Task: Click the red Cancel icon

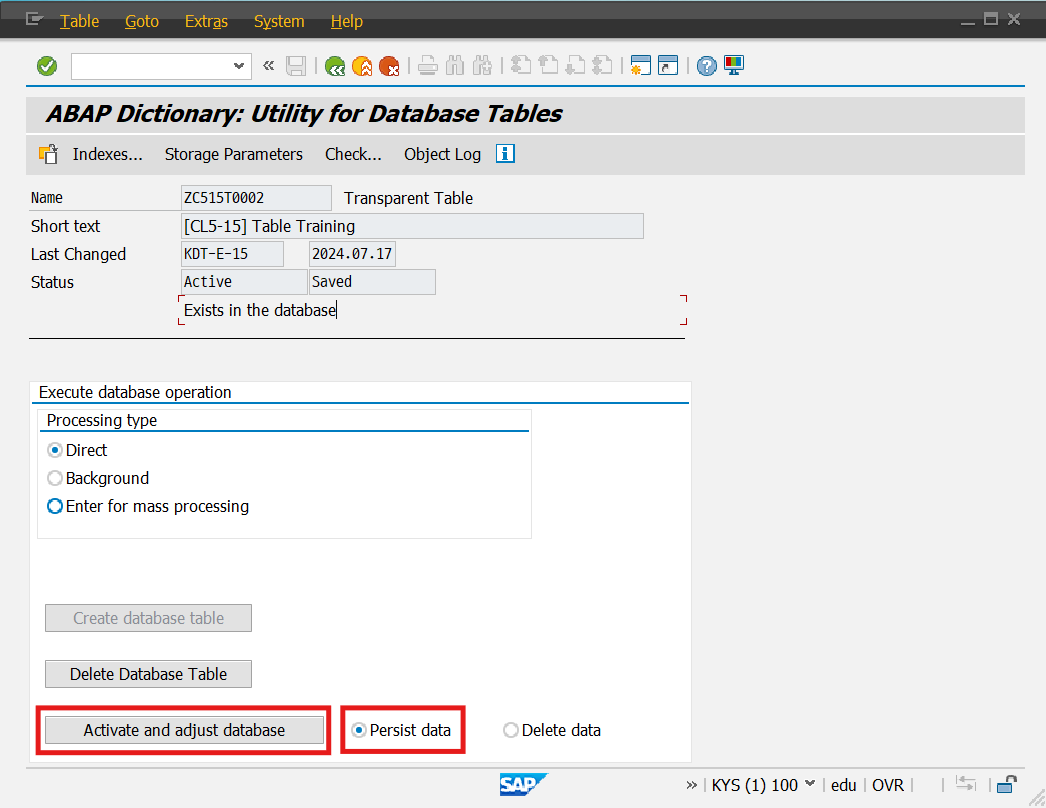Action: [389, 66]
